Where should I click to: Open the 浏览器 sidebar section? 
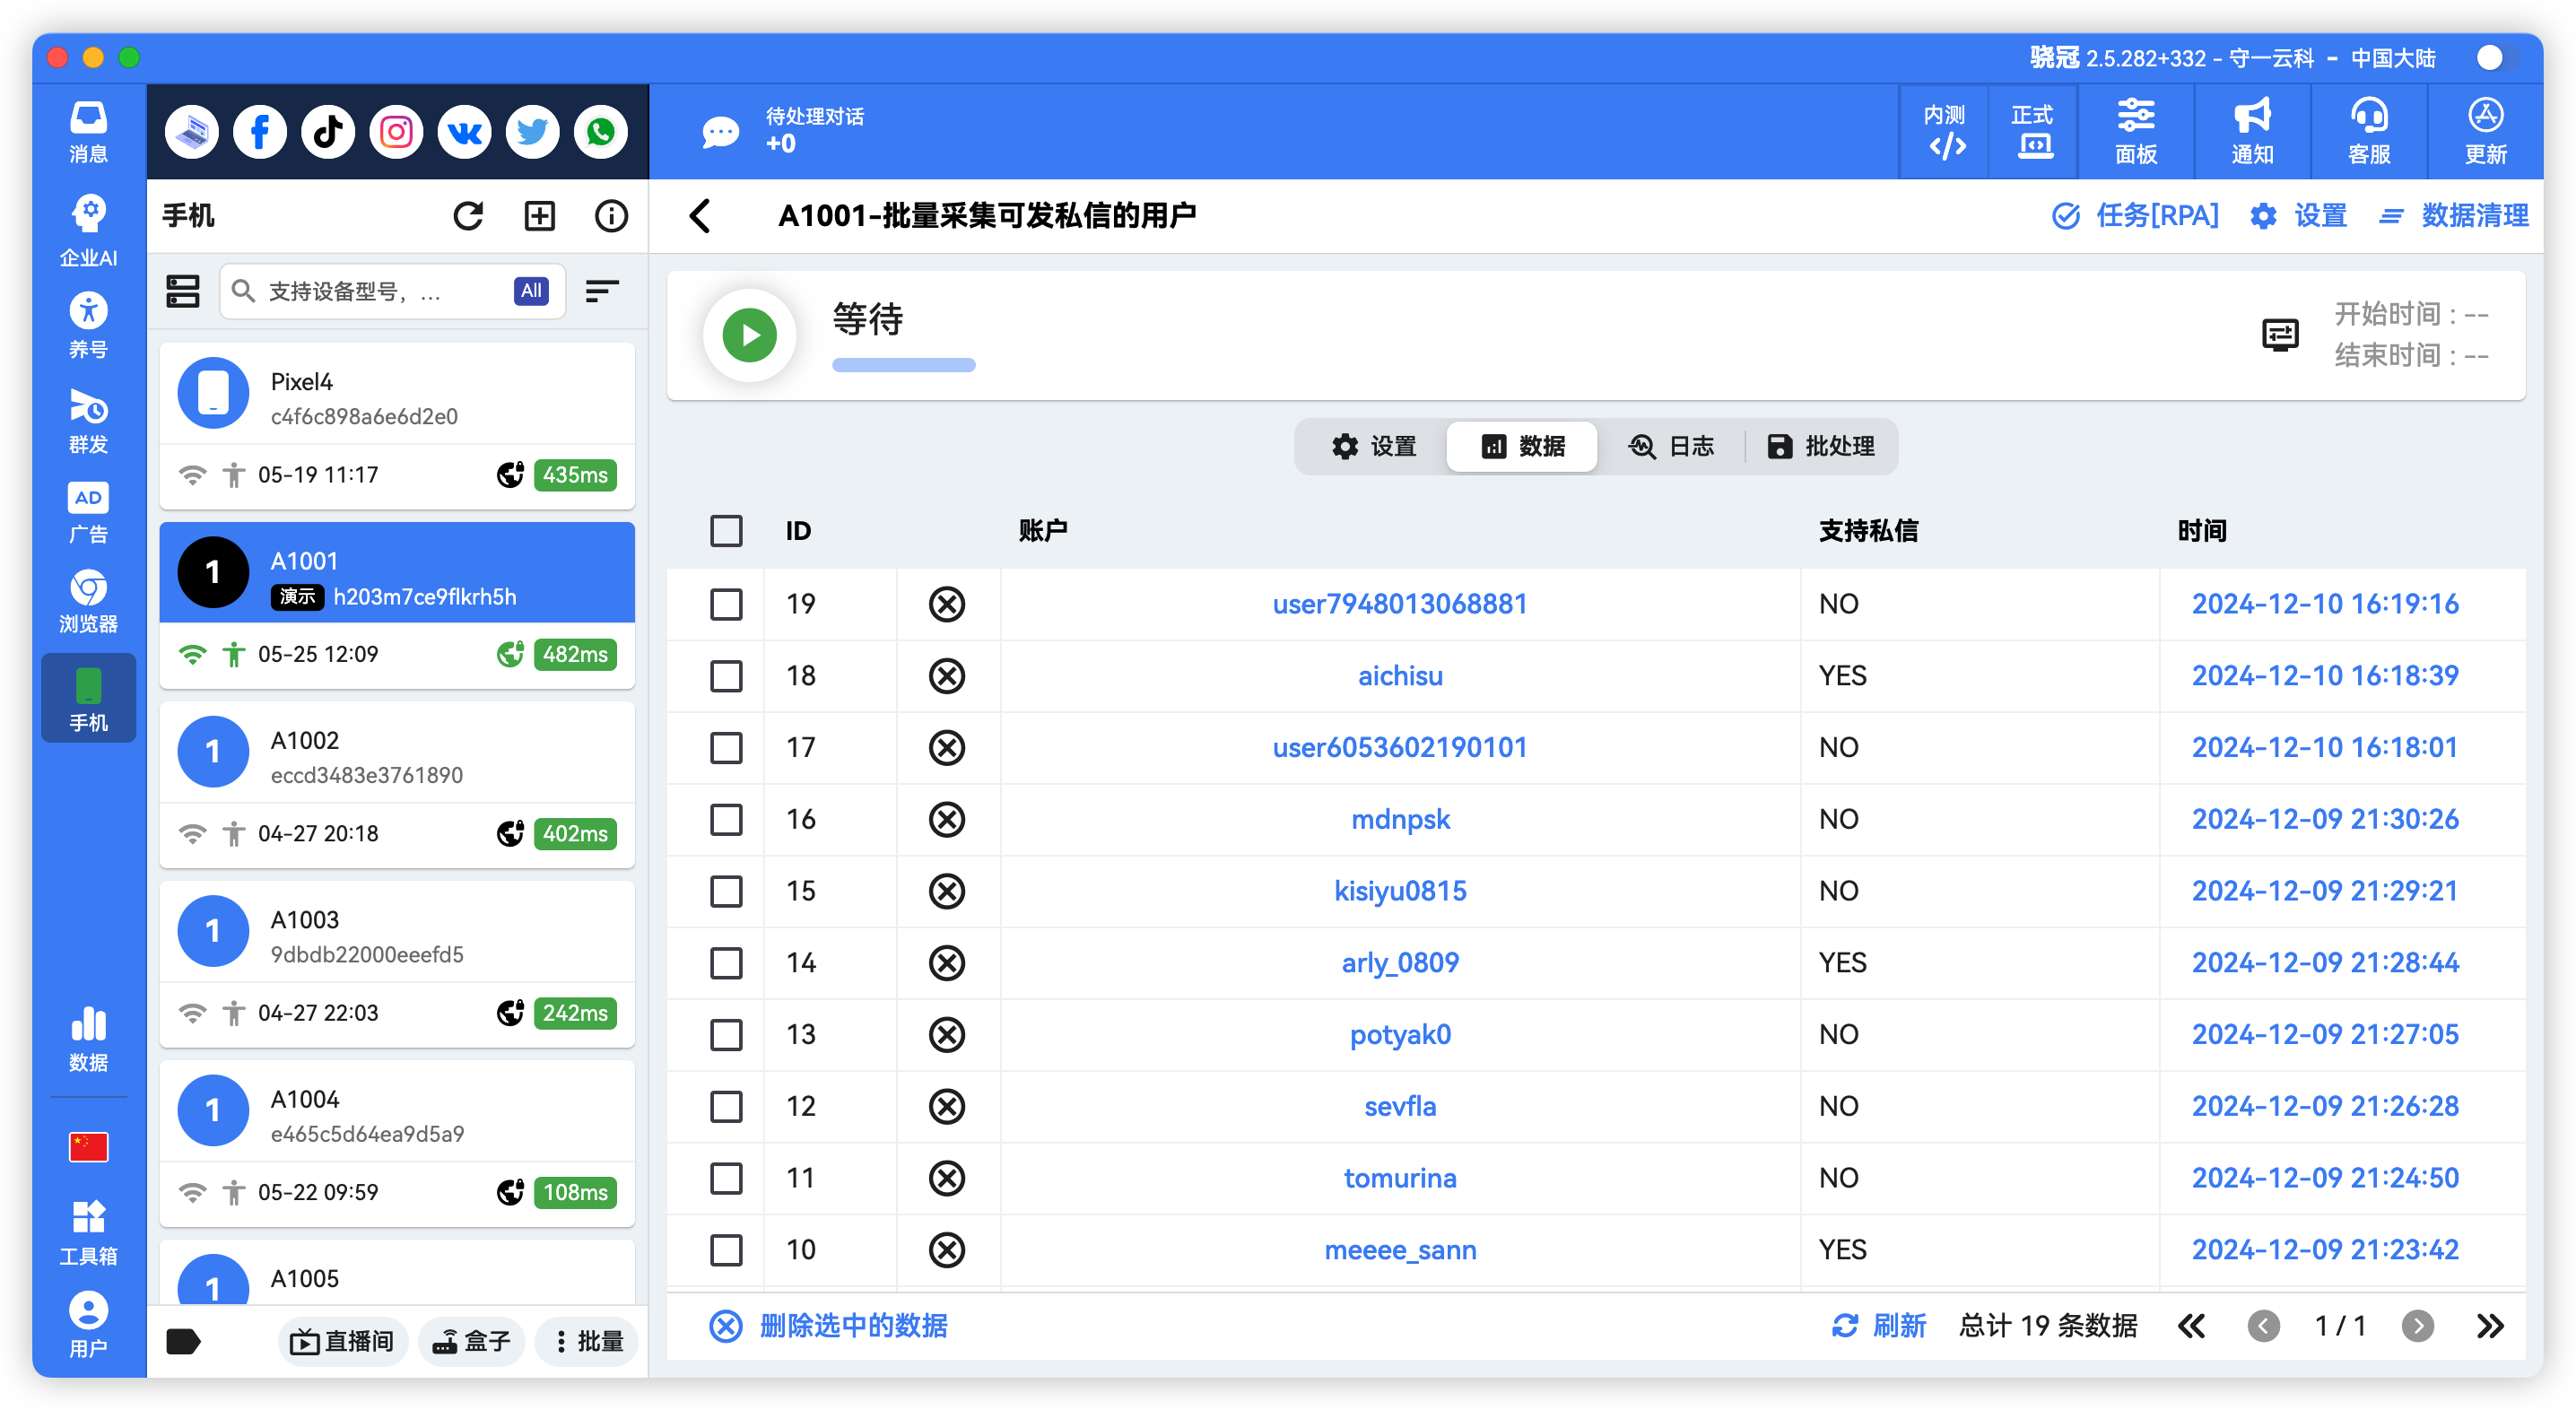pyautogui.click(x=88, y=600)
